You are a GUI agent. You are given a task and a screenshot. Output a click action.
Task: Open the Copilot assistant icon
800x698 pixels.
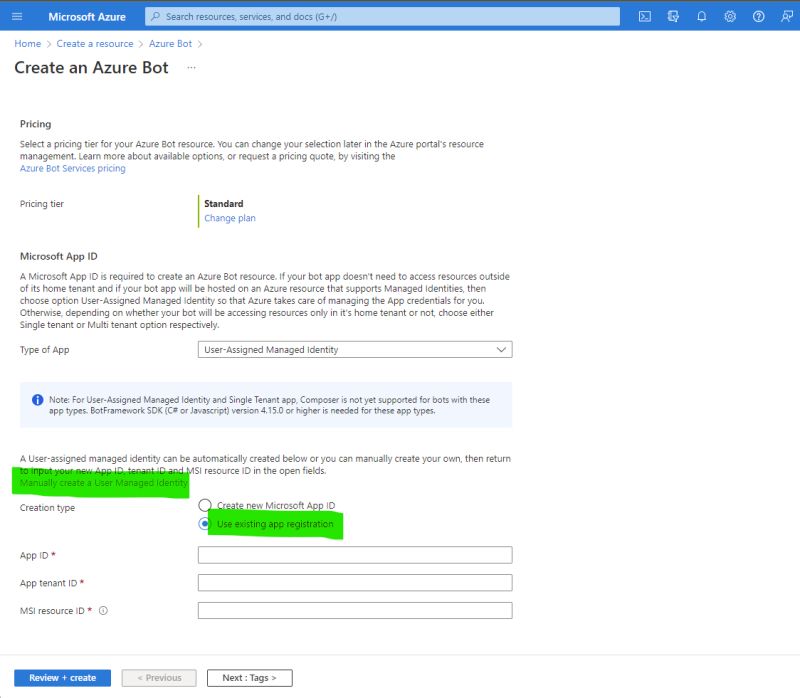pos(673,16)
